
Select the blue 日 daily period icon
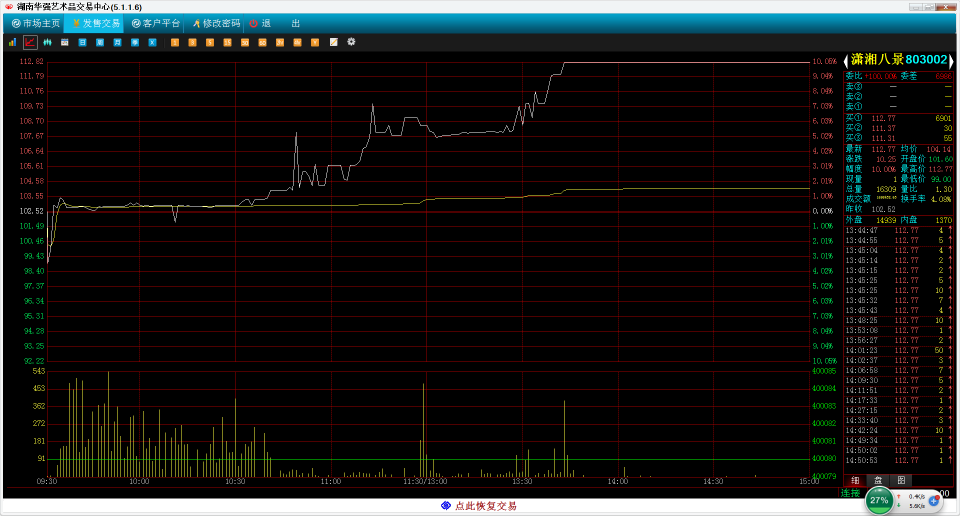click(x=82, y=42)
